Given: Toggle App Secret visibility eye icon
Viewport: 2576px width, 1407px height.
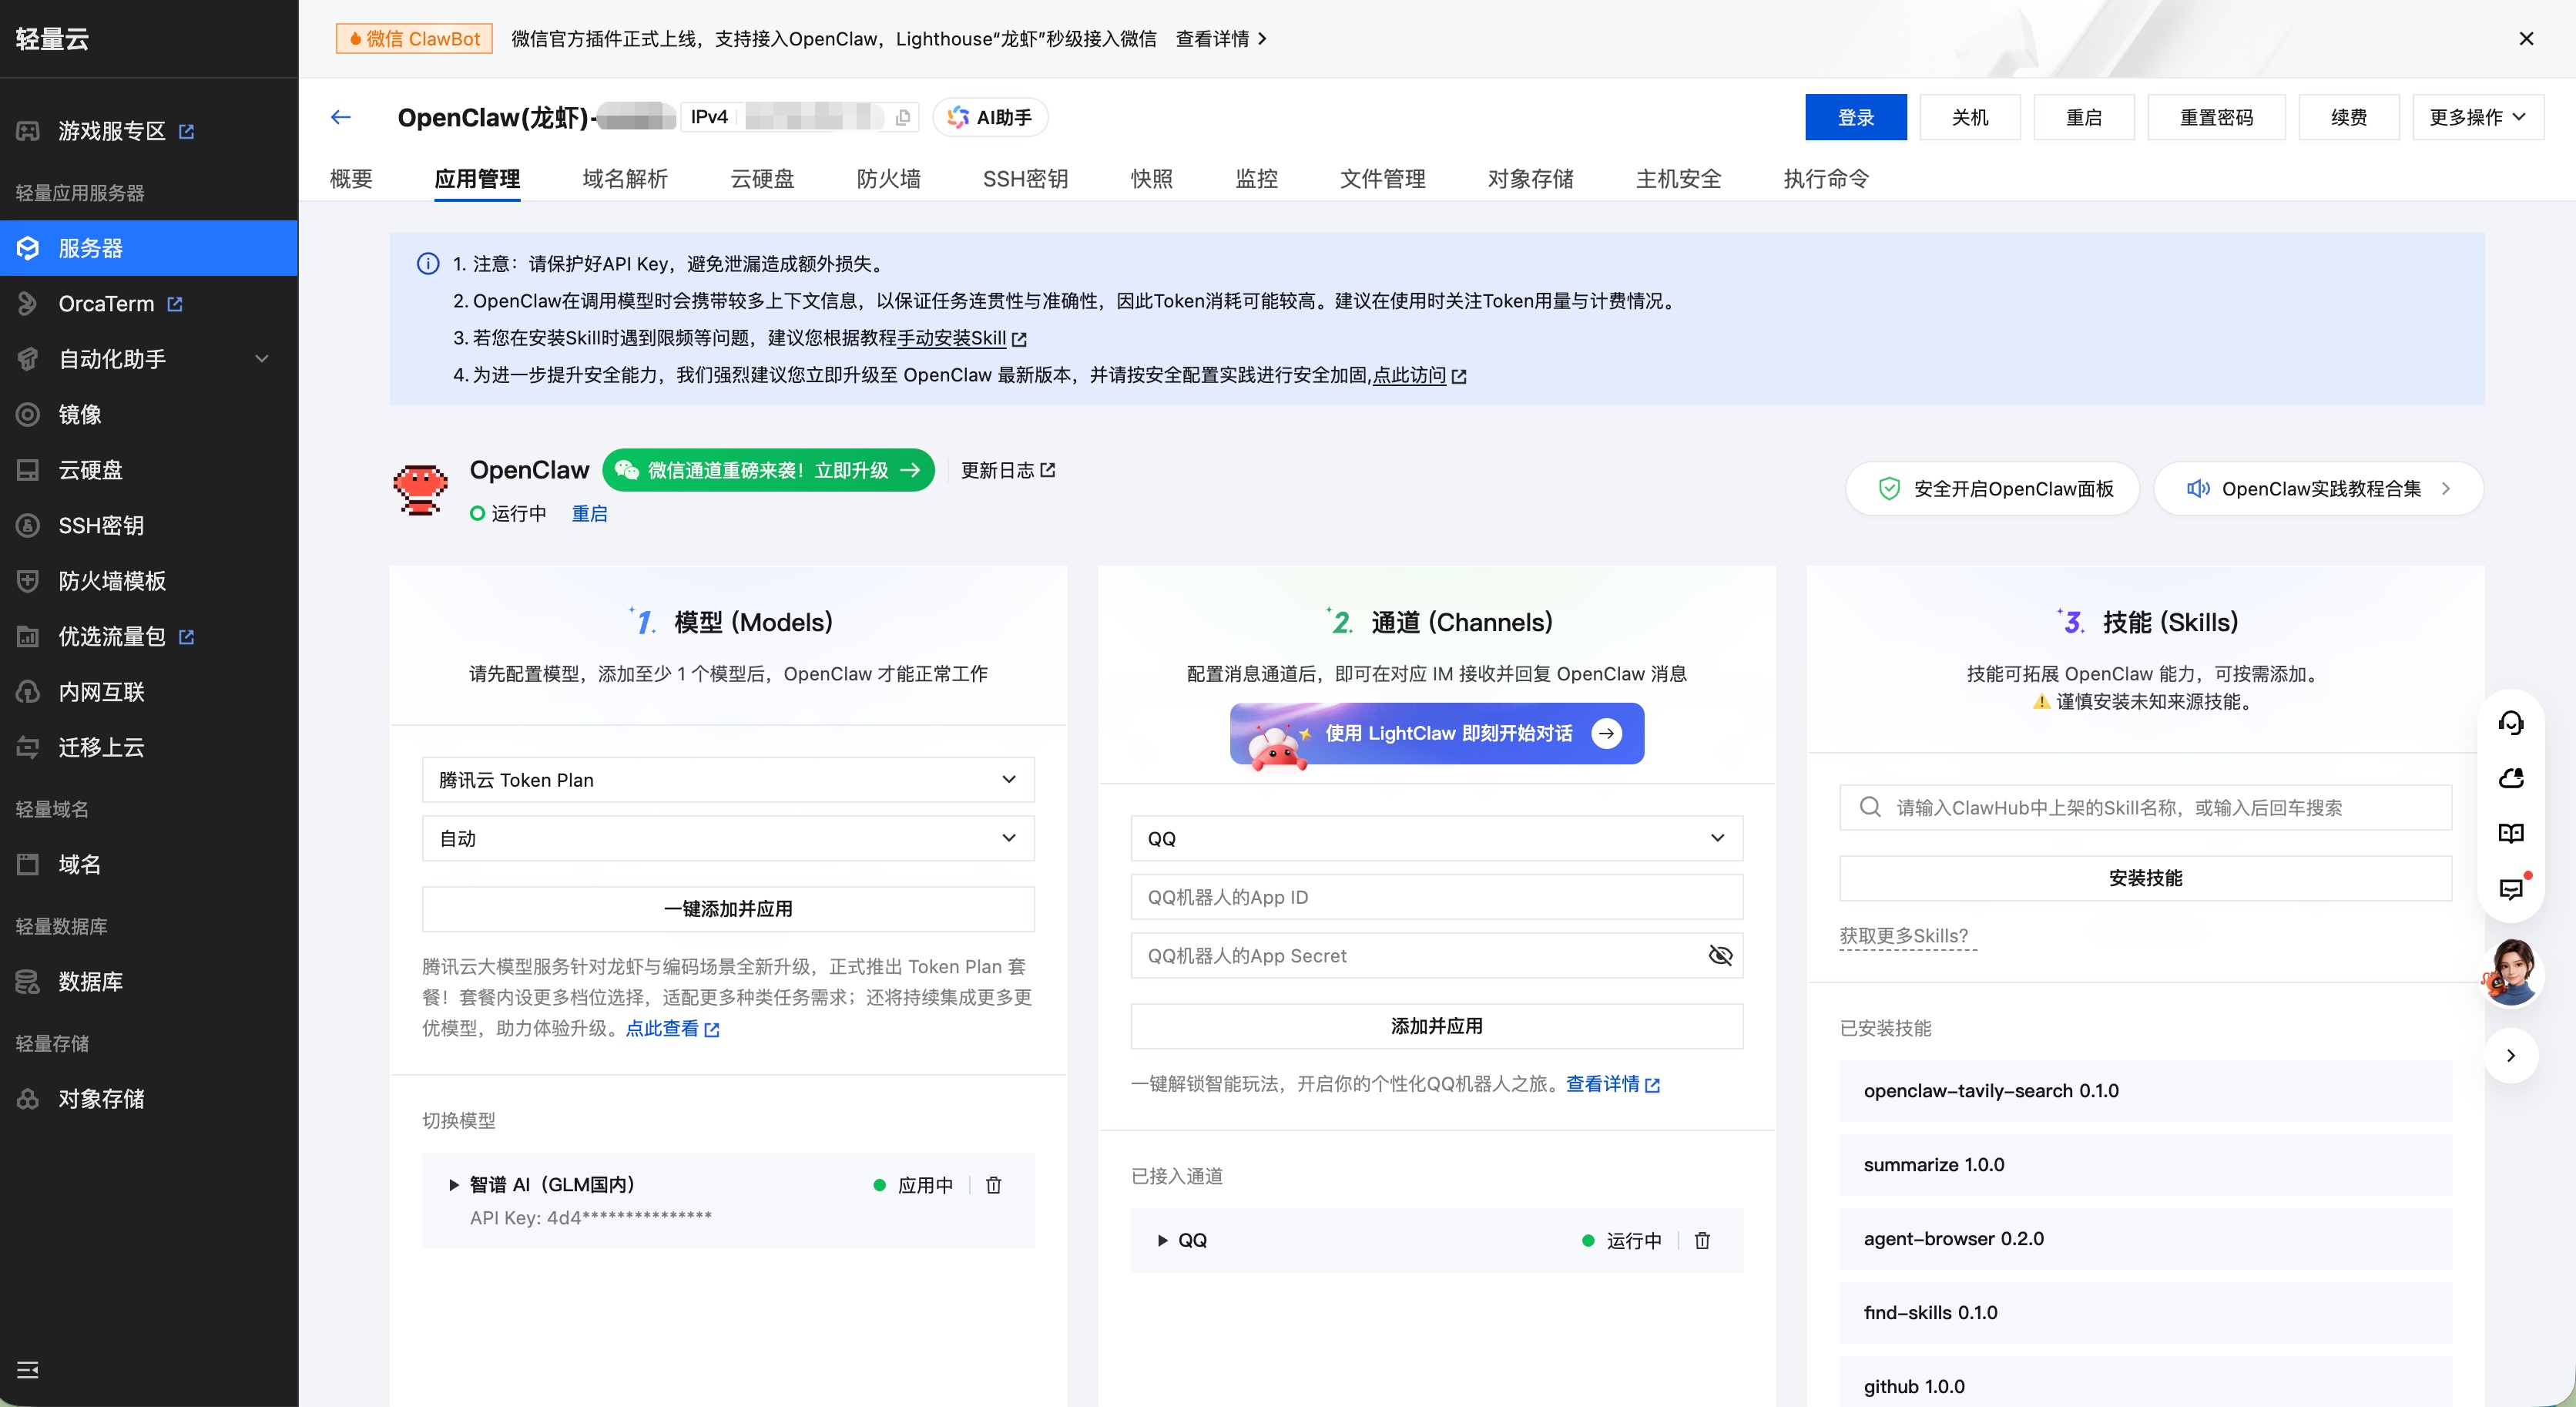Looking at the screenshot, I should pos(1720,956).
